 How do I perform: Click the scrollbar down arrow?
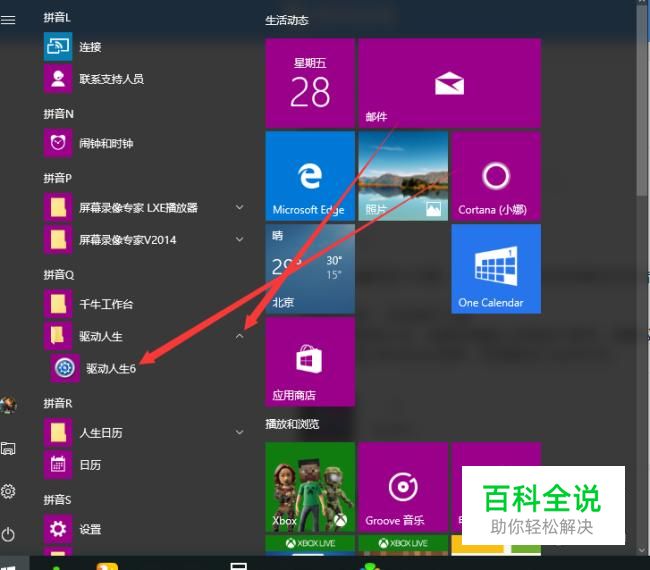[x=643, y=550]
